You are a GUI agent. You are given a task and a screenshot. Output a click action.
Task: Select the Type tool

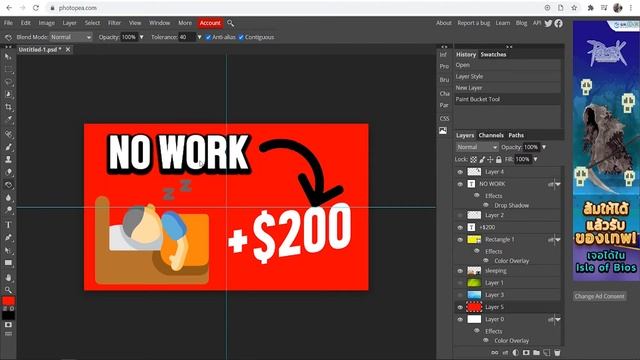pyautogui.click(x=8, y=224)
